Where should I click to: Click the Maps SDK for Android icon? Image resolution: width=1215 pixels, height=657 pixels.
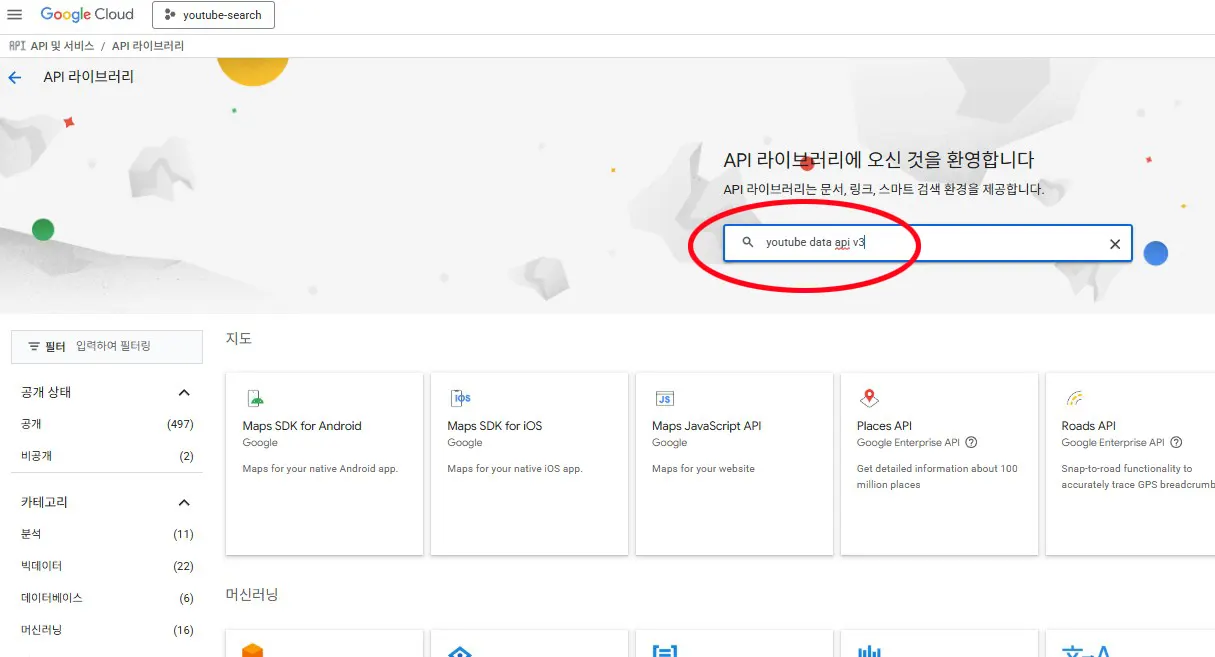(x=256, y=398)
